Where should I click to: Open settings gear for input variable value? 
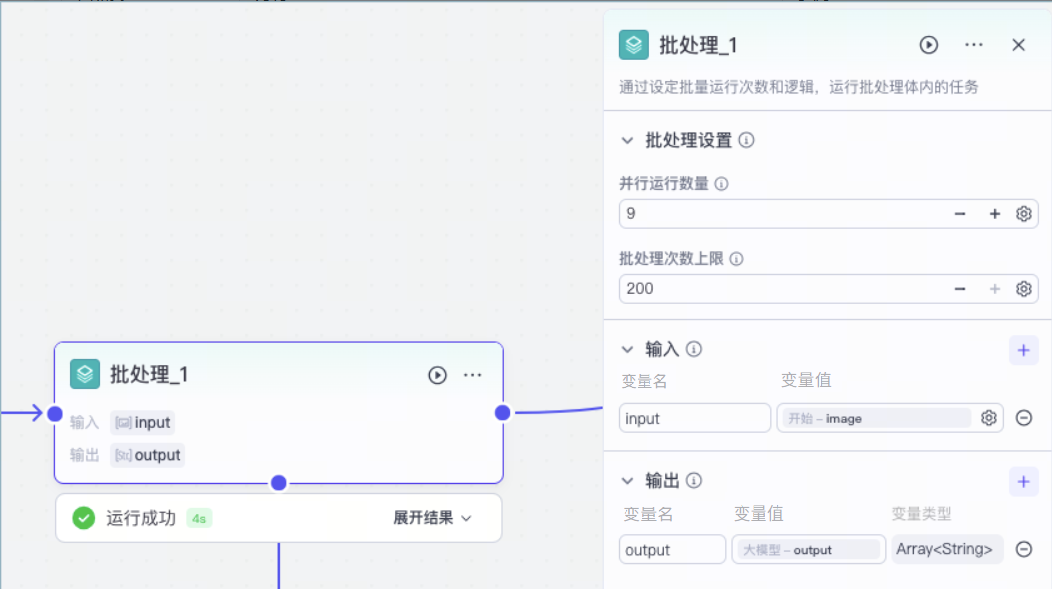click(x=988, y=418)
